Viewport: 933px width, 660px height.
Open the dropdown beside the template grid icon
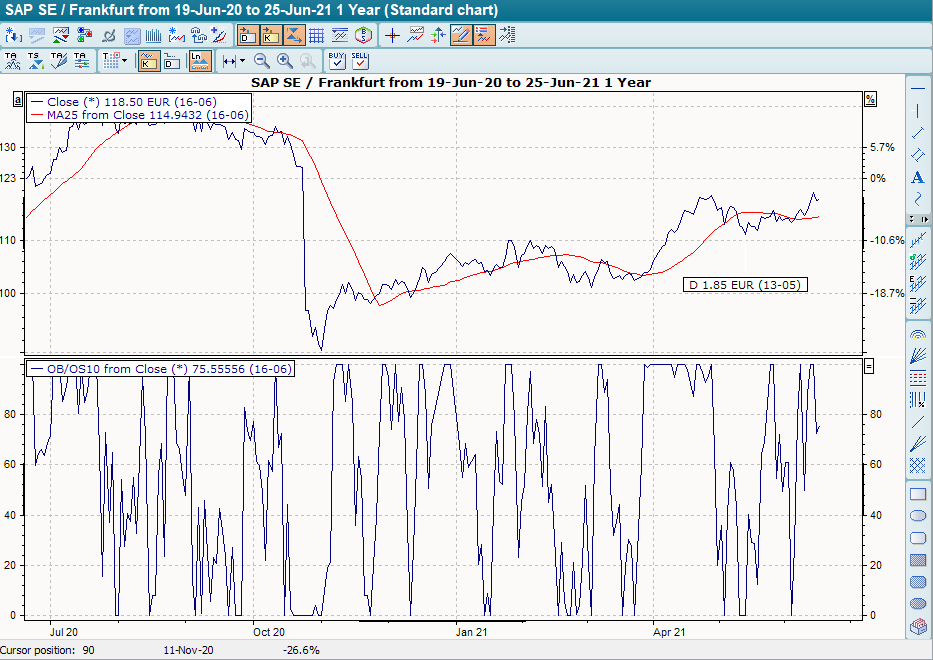pyautogui.click(x=124, y=60)
